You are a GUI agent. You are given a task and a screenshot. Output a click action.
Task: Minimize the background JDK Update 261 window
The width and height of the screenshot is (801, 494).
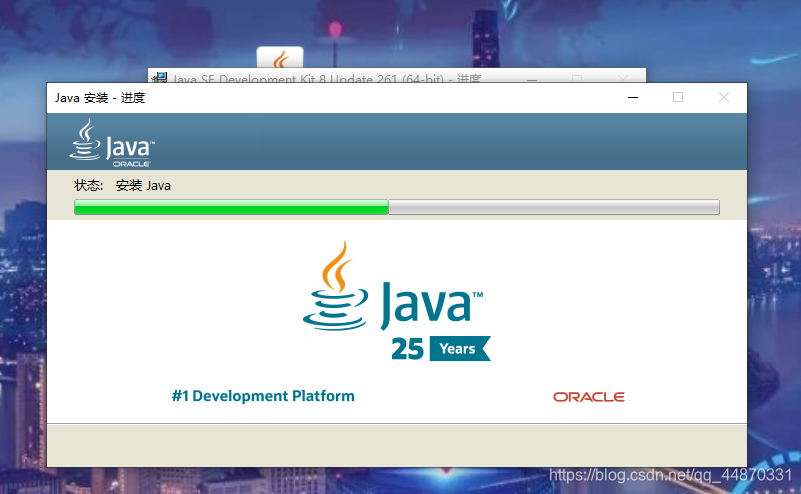[x=532, y=79]
